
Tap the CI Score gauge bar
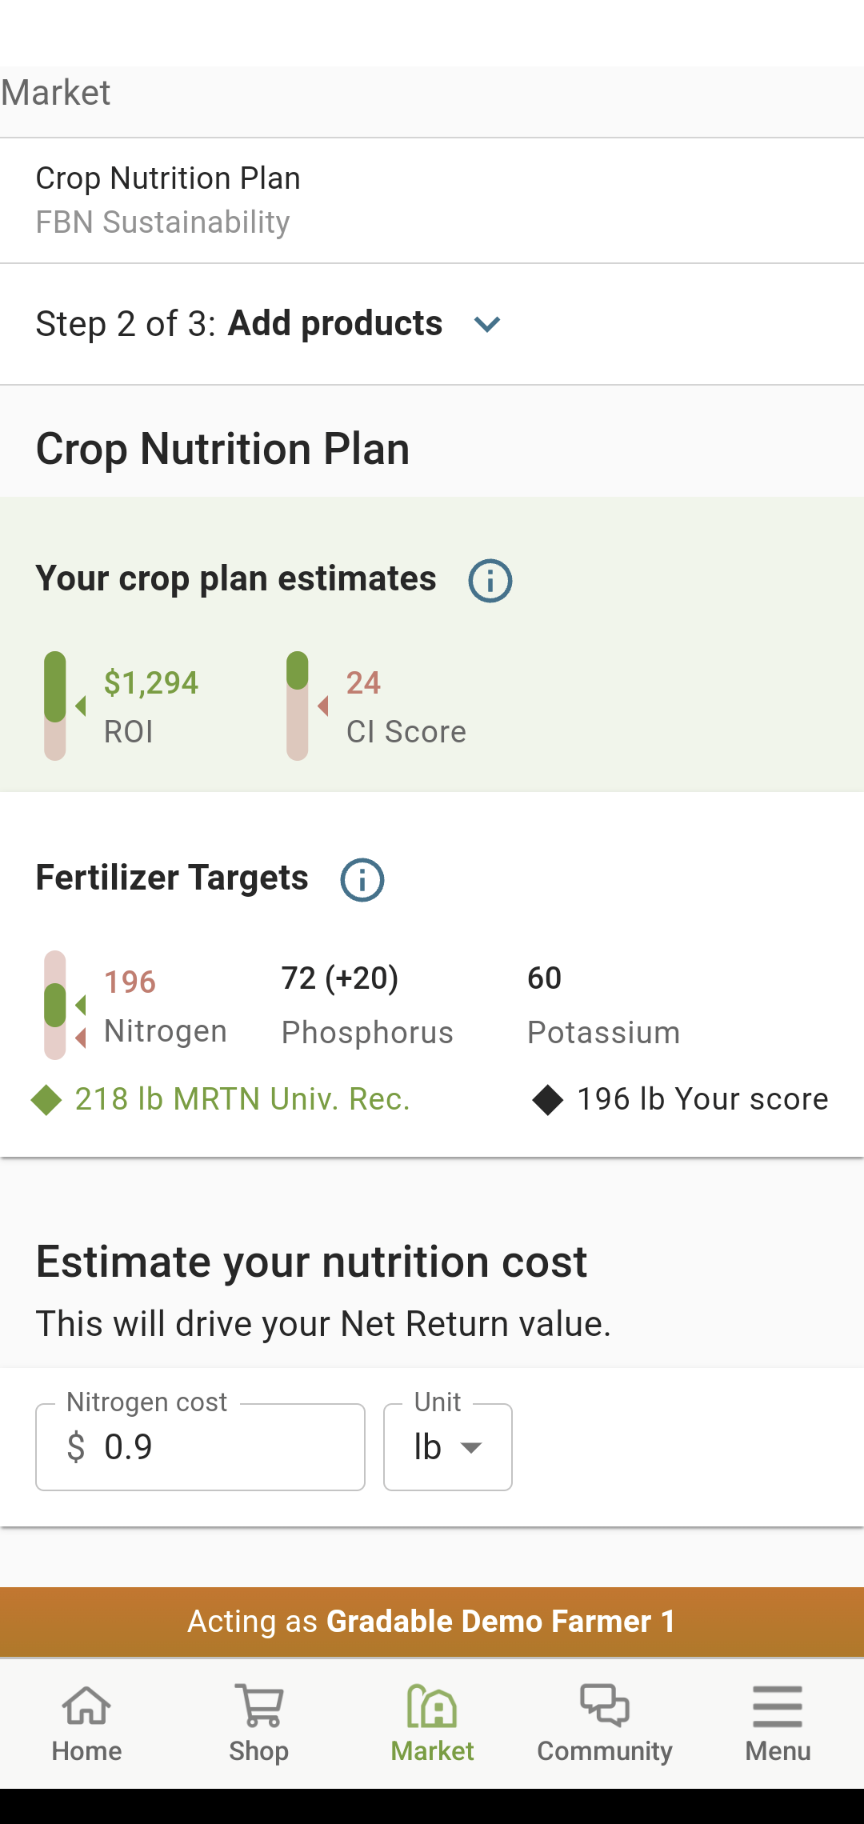[x=297, y=706]
